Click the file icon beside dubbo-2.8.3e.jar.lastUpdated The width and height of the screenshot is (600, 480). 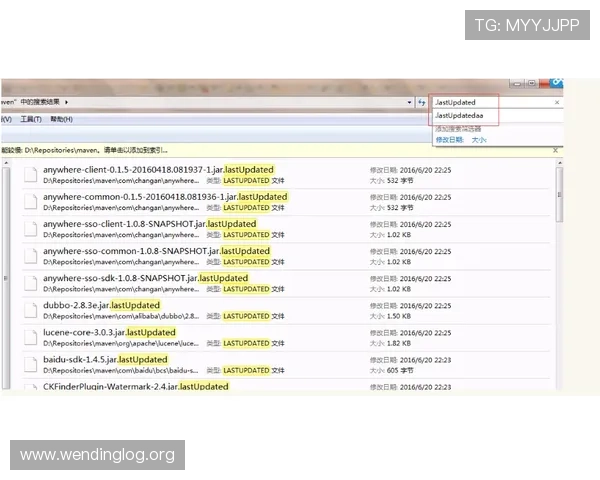(31, 310)
